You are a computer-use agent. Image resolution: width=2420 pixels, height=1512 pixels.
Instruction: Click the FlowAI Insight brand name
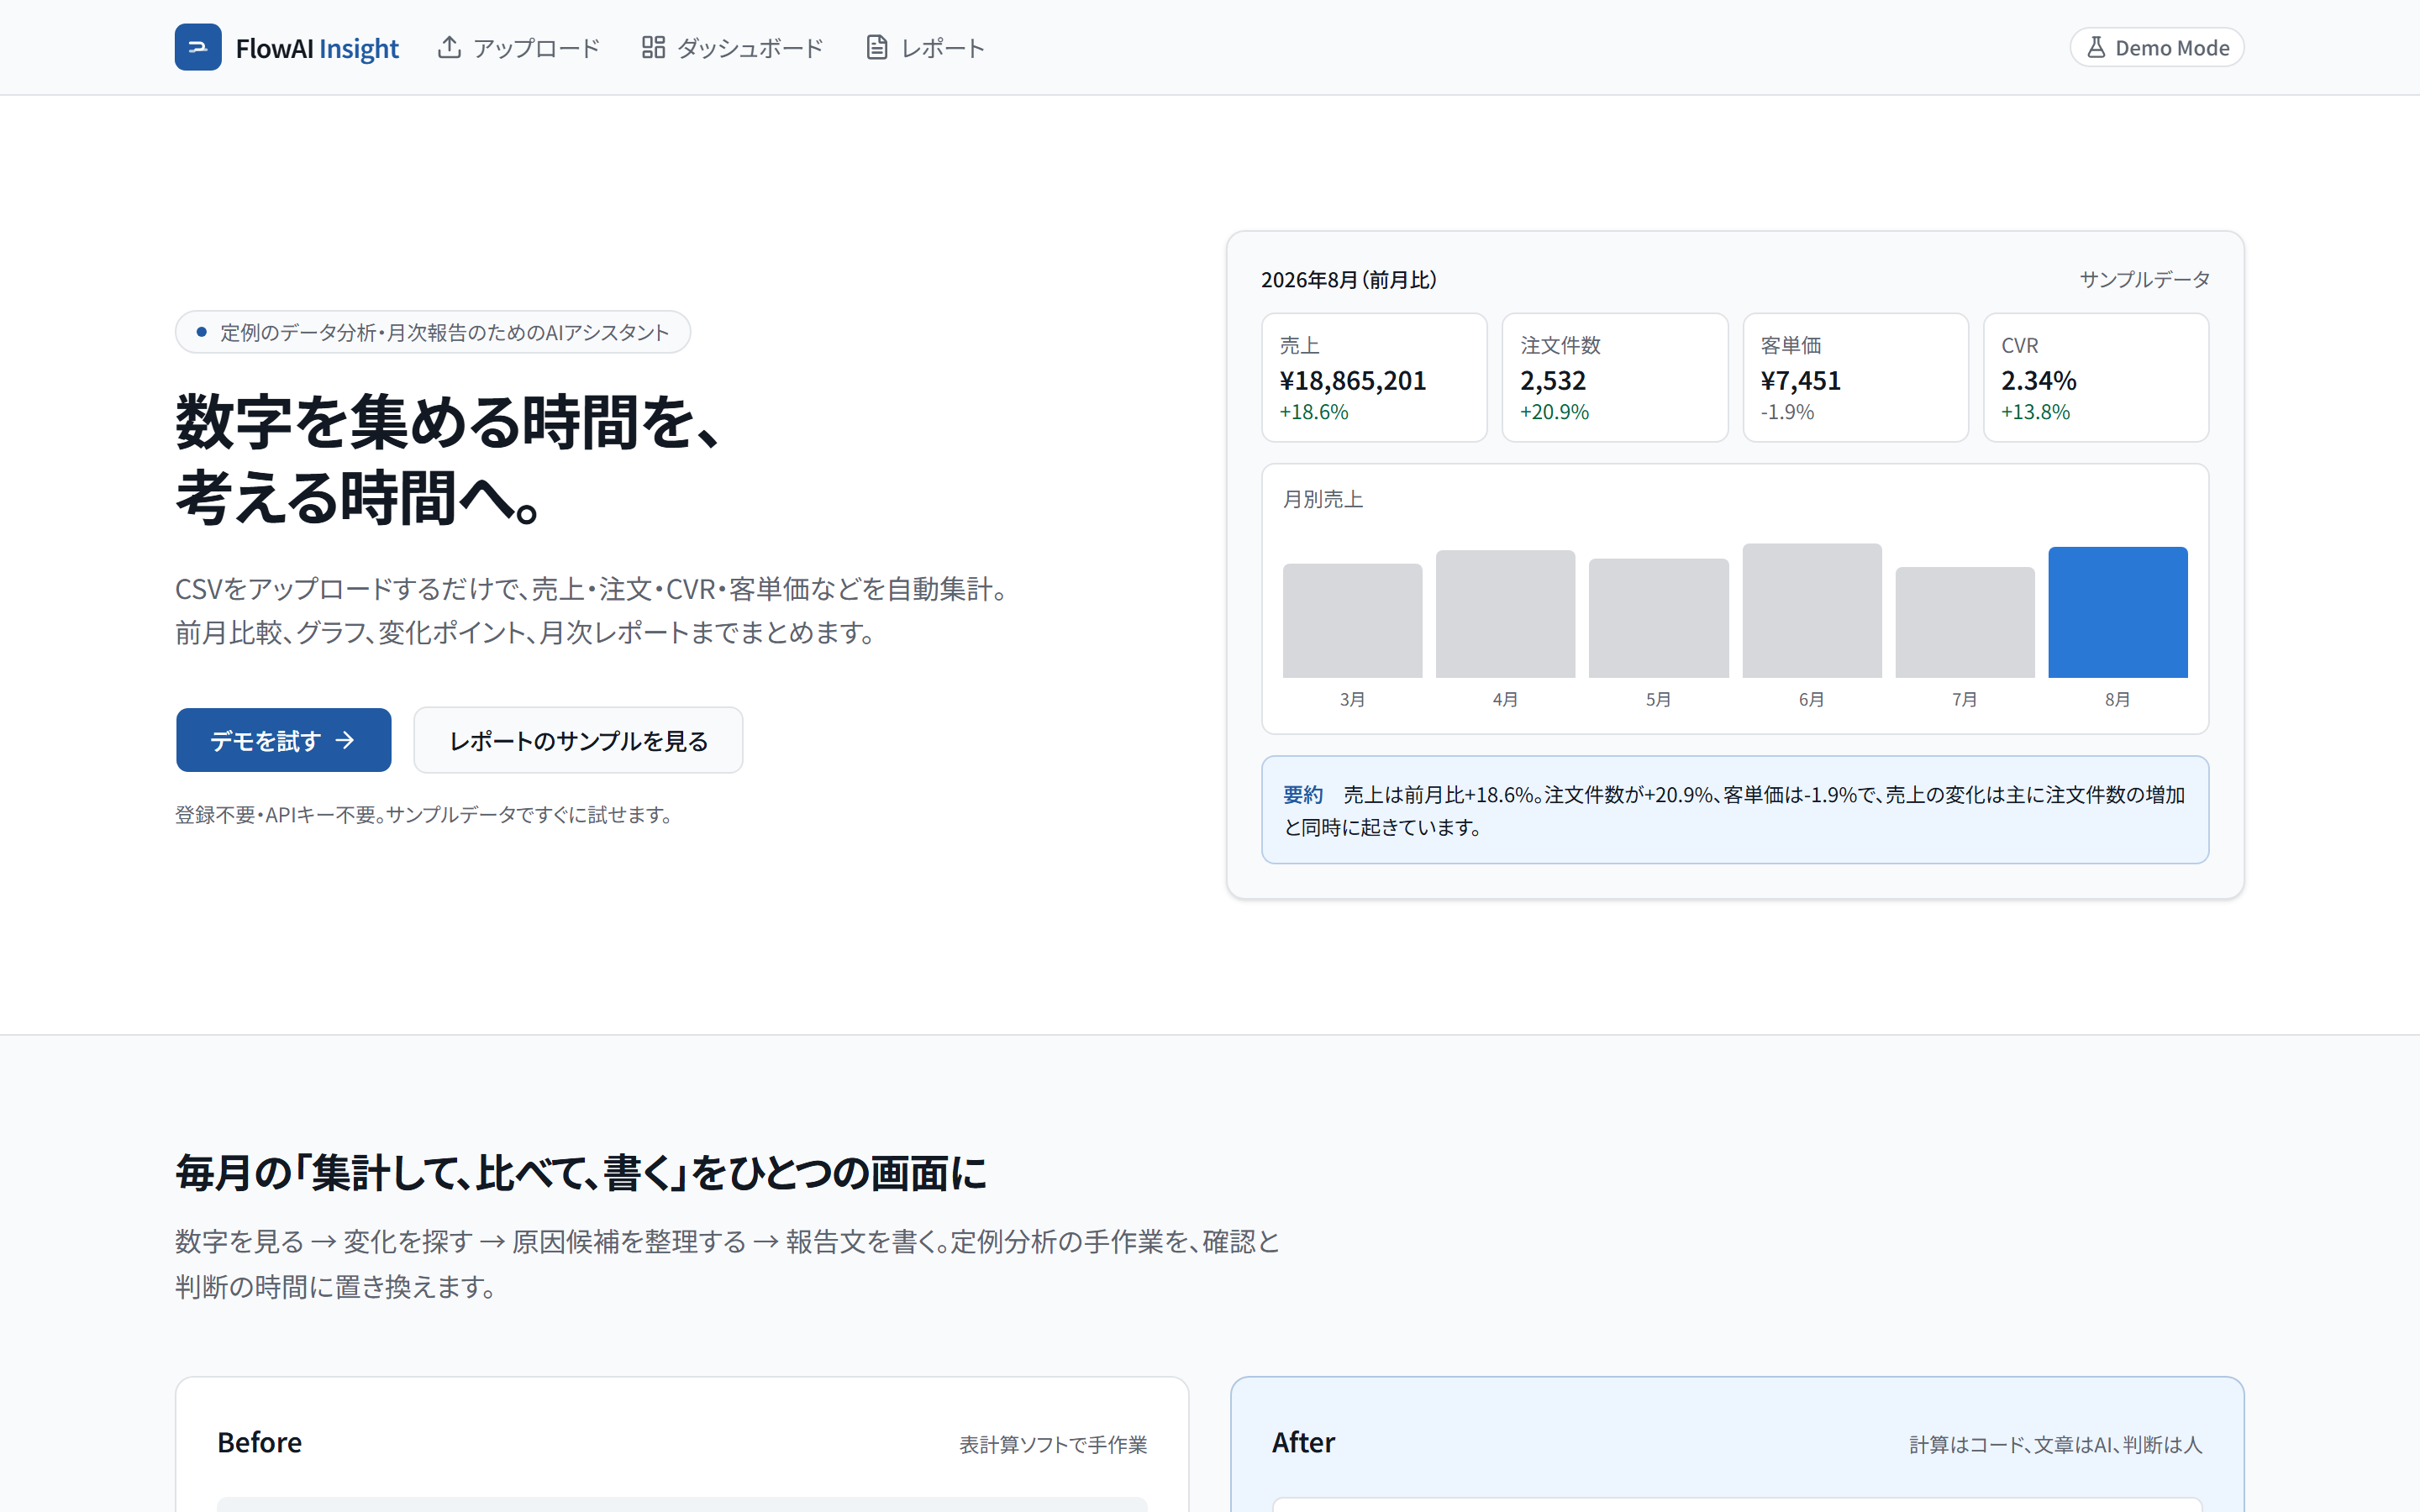point(317,48)
